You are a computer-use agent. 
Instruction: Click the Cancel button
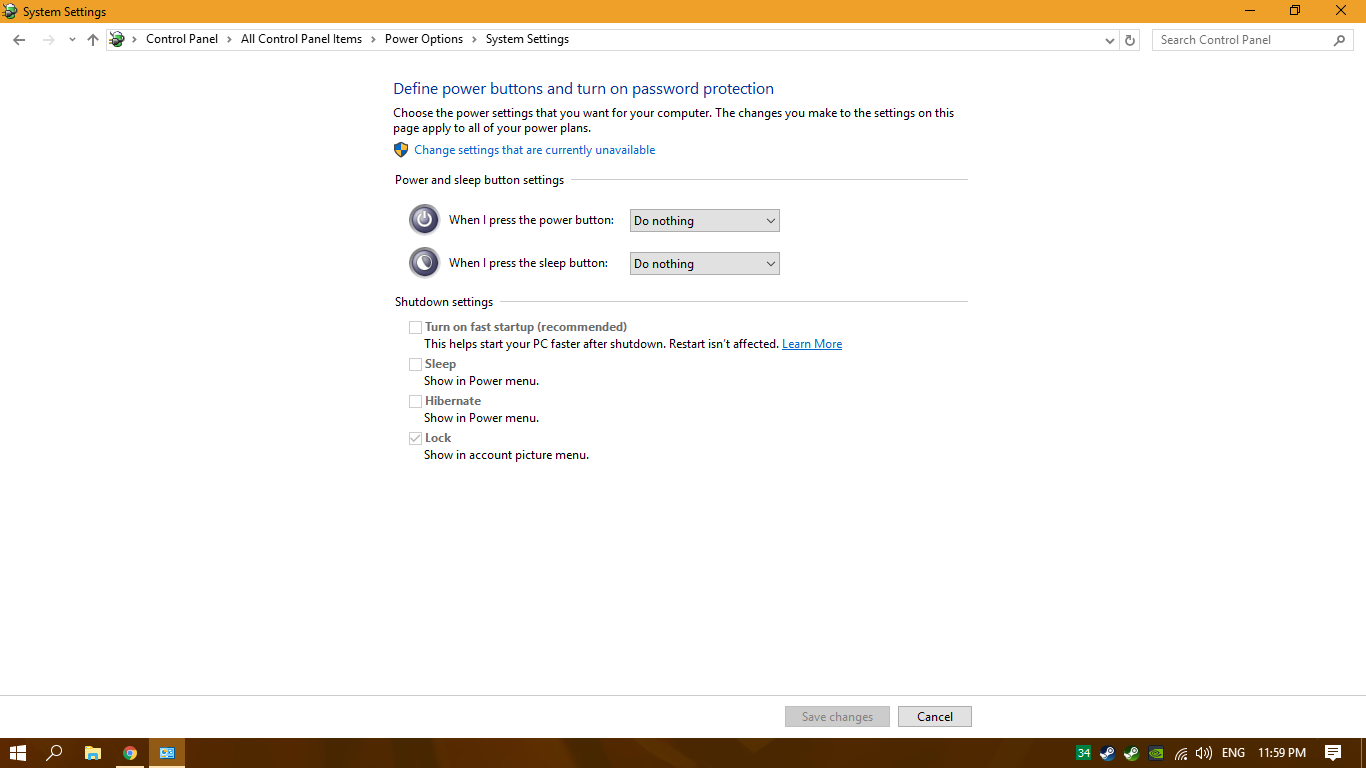(x=934, y=716)
